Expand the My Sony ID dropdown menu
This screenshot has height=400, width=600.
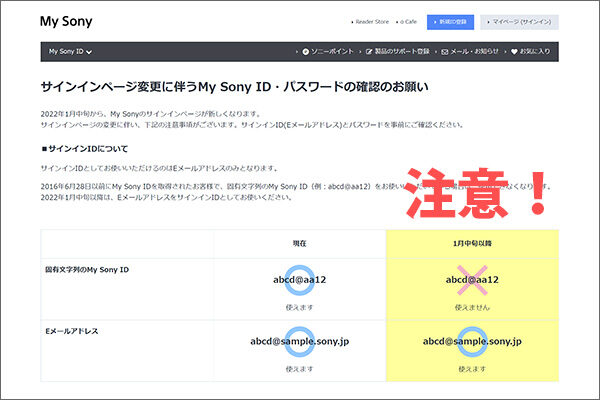tap(70, 51)
